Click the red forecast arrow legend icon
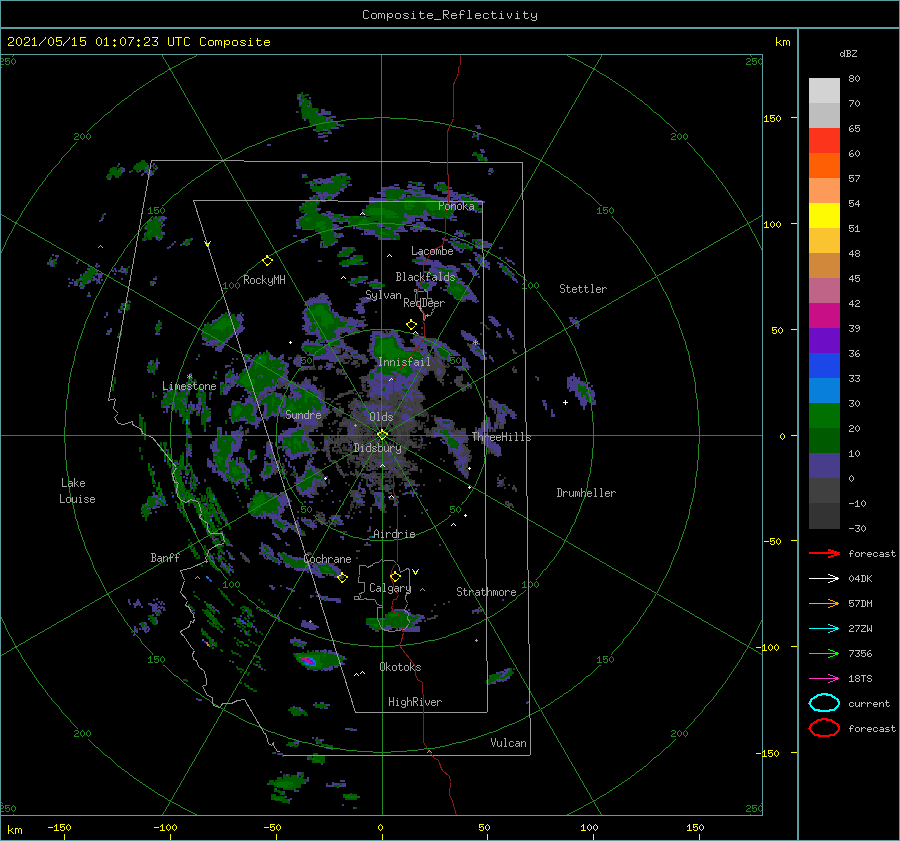Image resolution: width=900 pixels, height=841 pixels. point(824,553)
